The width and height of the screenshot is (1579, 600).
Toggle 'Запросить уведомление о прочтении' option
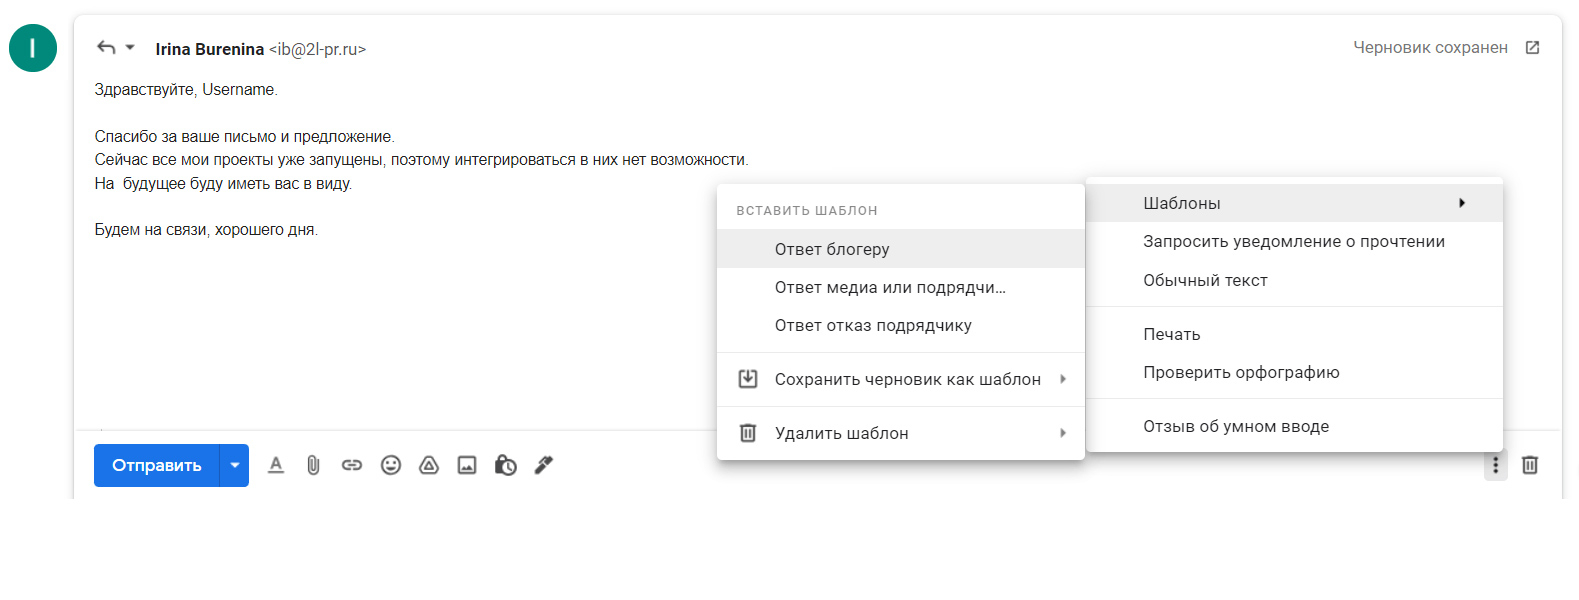tap(1294, 241)
